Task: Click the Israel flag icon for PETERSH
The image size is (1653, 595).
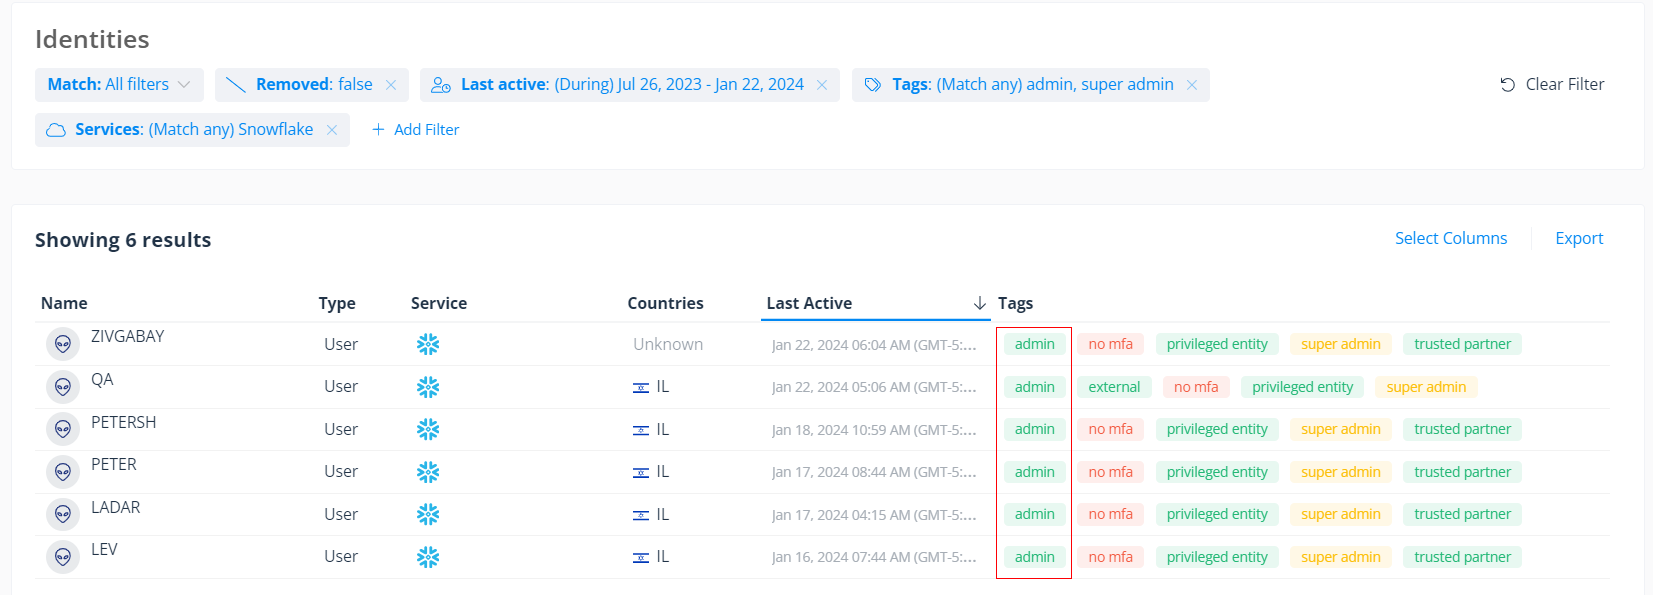Action: (x=641, y=430)
